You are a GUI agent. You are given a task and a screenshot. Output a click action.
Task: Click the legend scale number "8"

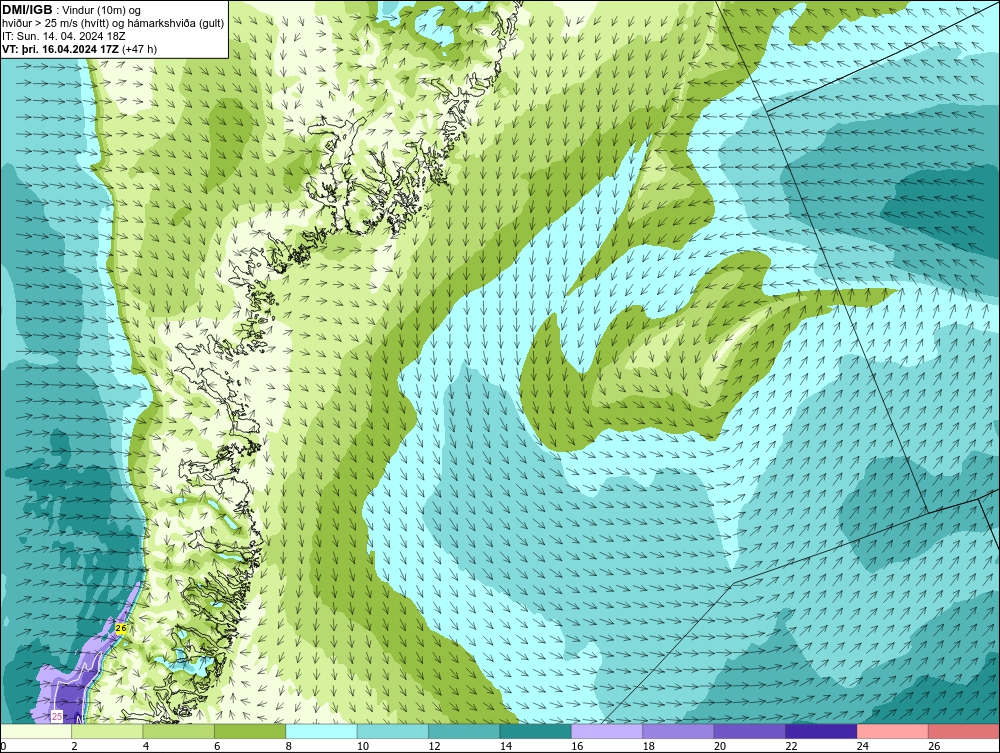[x=289, y=746]
